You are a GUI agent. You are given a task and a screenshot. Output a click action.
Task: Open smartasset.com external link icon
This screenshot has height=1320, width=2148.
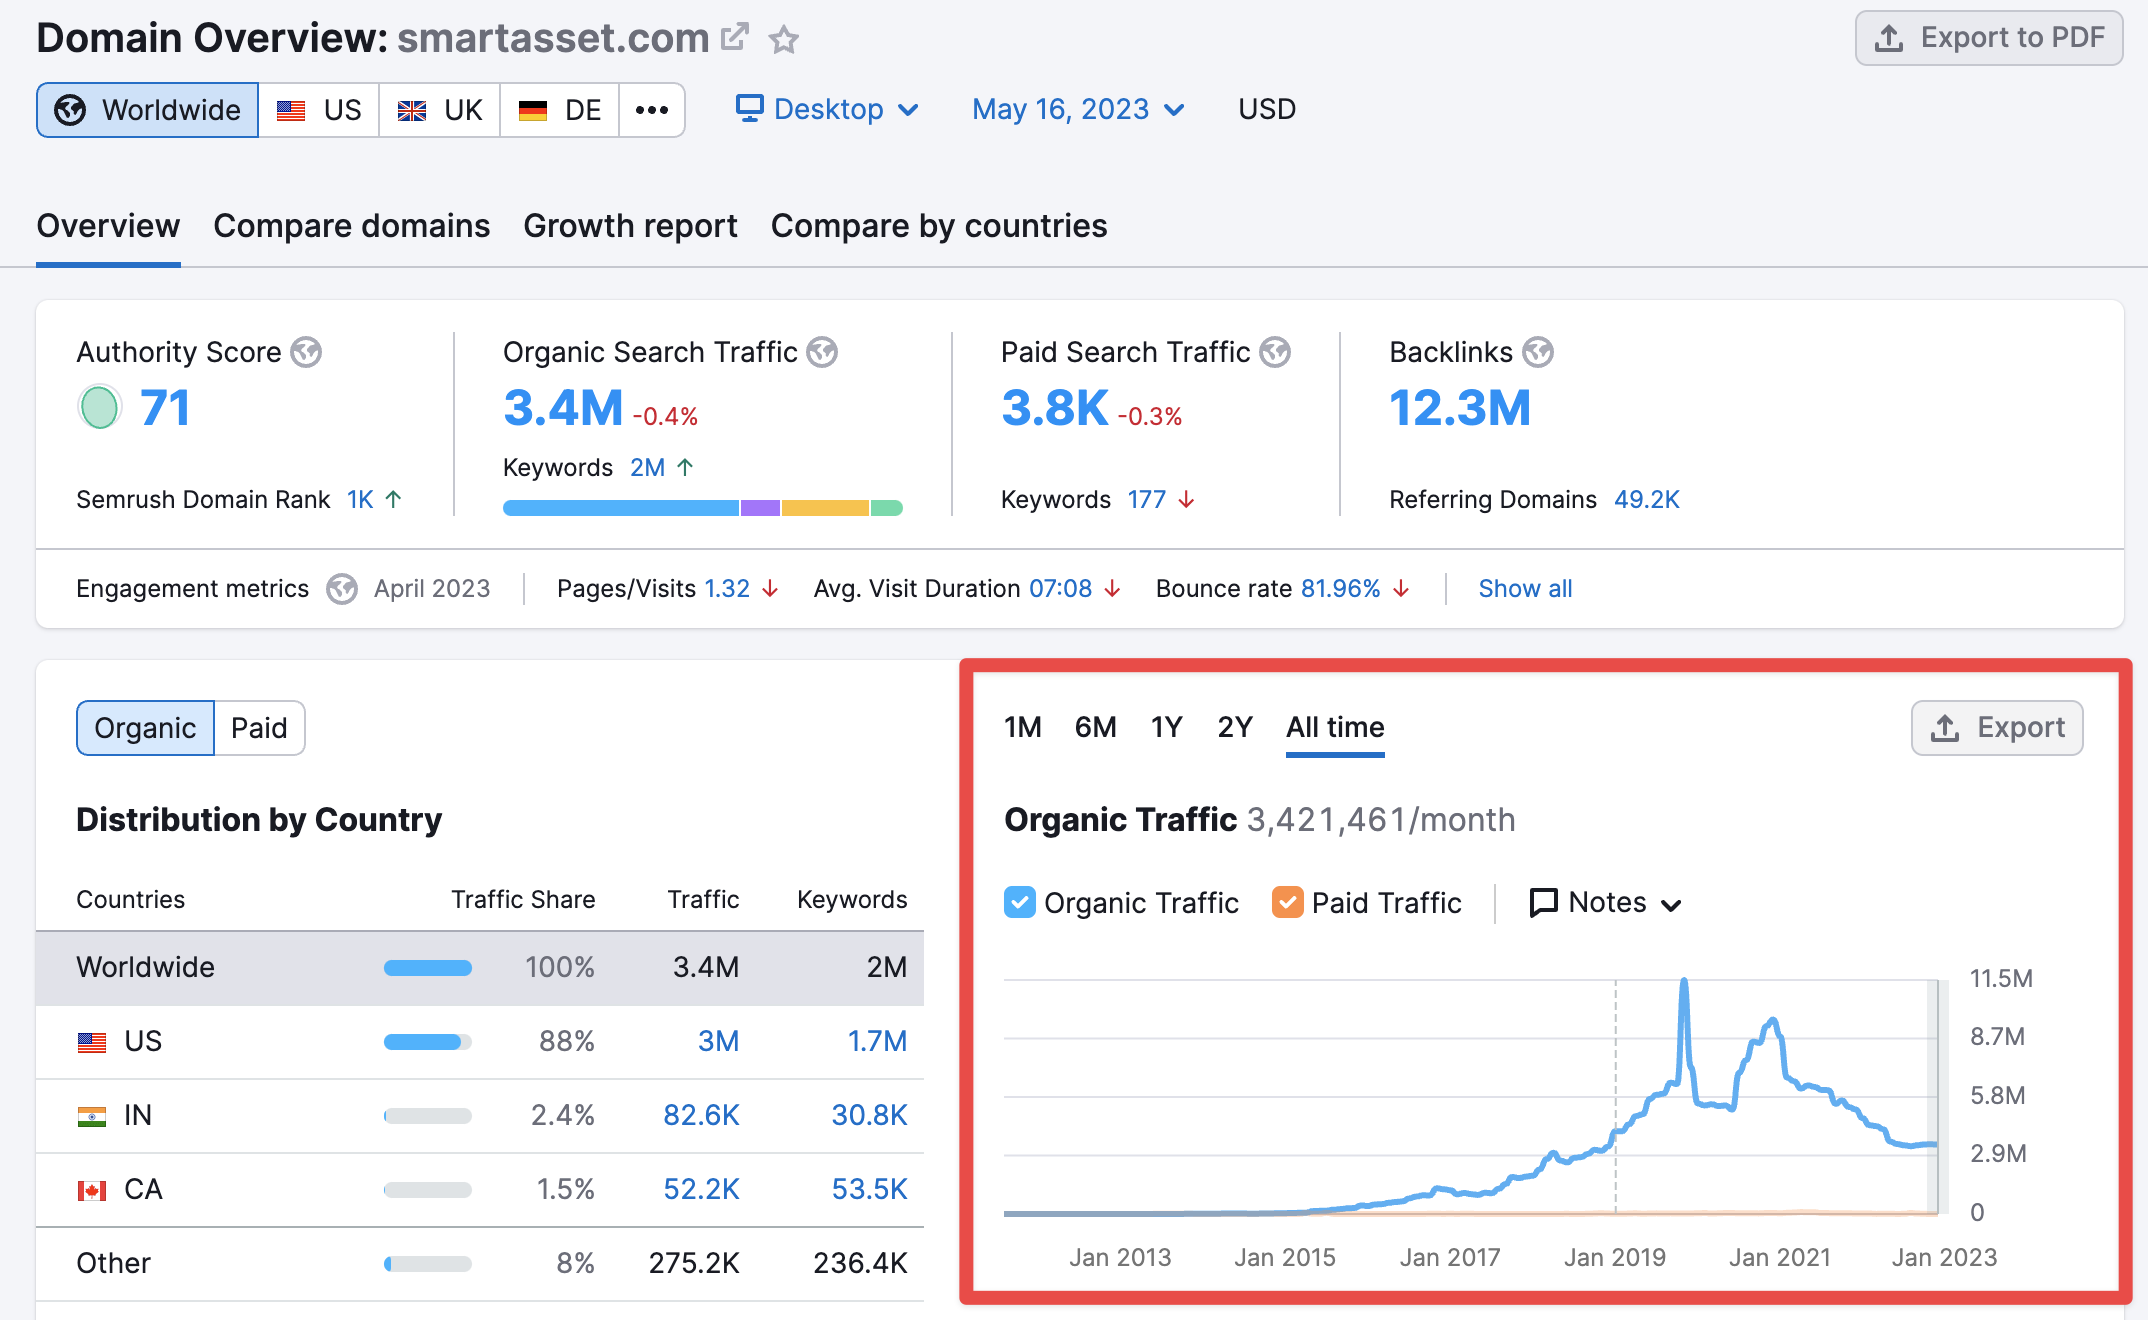coord(735,38)
